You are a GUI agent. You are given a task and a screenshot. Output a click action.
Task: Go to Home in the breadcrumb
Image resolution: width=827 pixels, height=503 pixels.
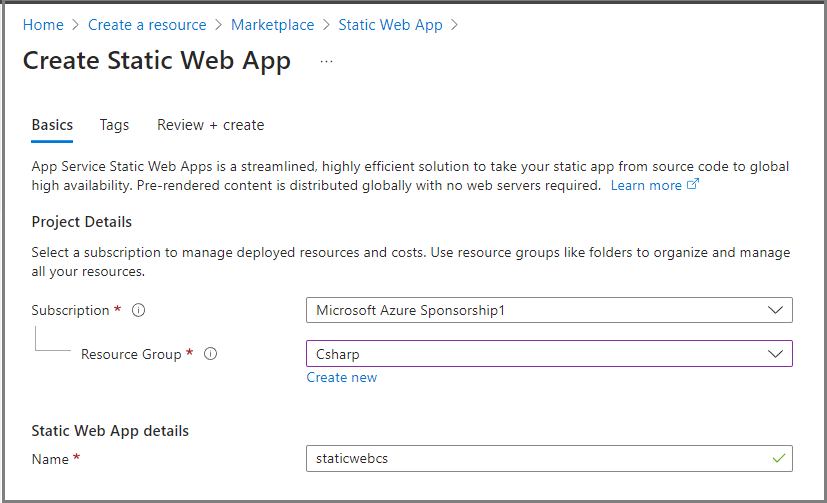pyautogui.click(x=43, y=25)
